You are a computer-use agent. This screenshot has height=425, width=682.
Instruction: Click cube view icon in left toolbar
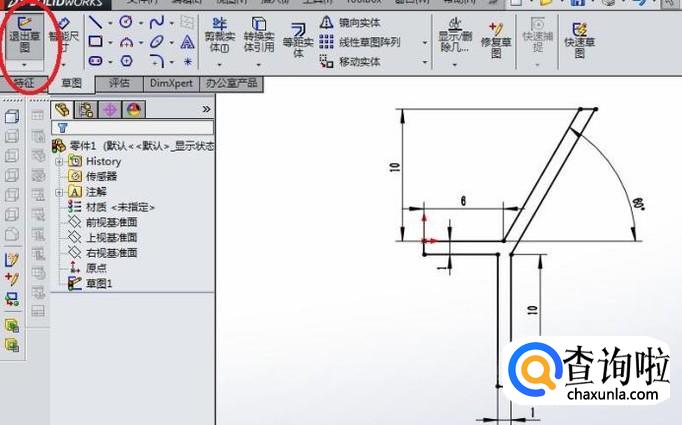(x=12, y=116)
